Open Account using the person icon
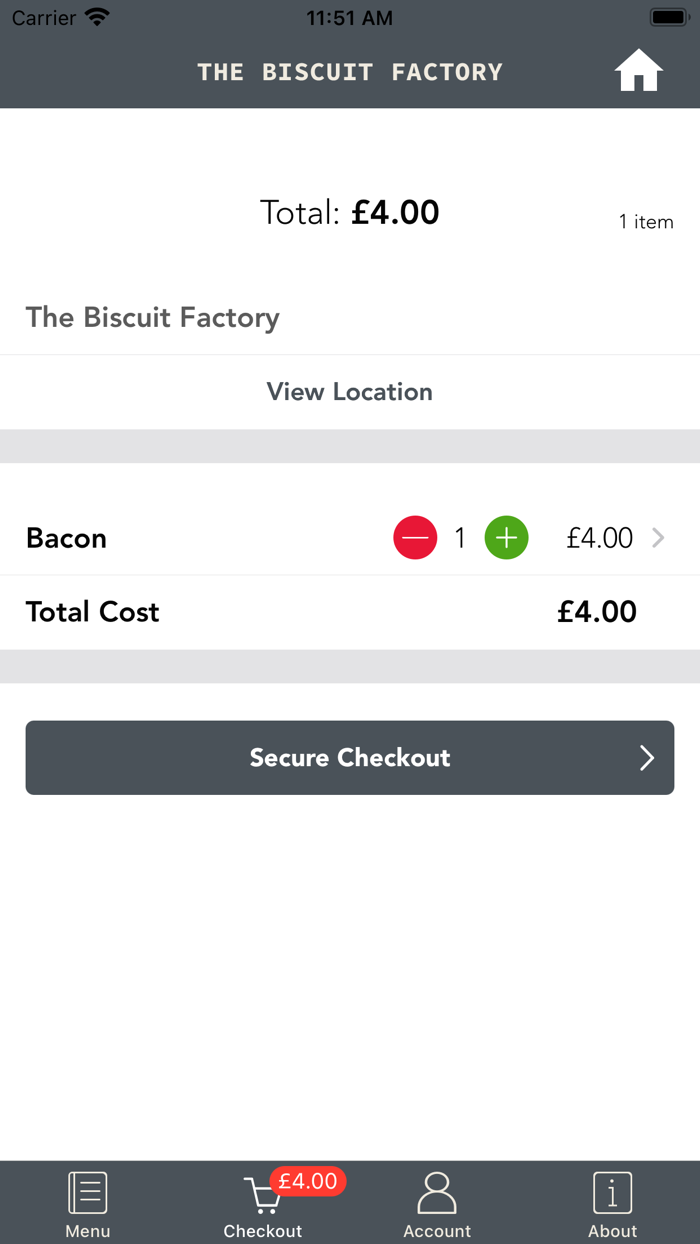 pyautogui.click(x=437, y=1191)
